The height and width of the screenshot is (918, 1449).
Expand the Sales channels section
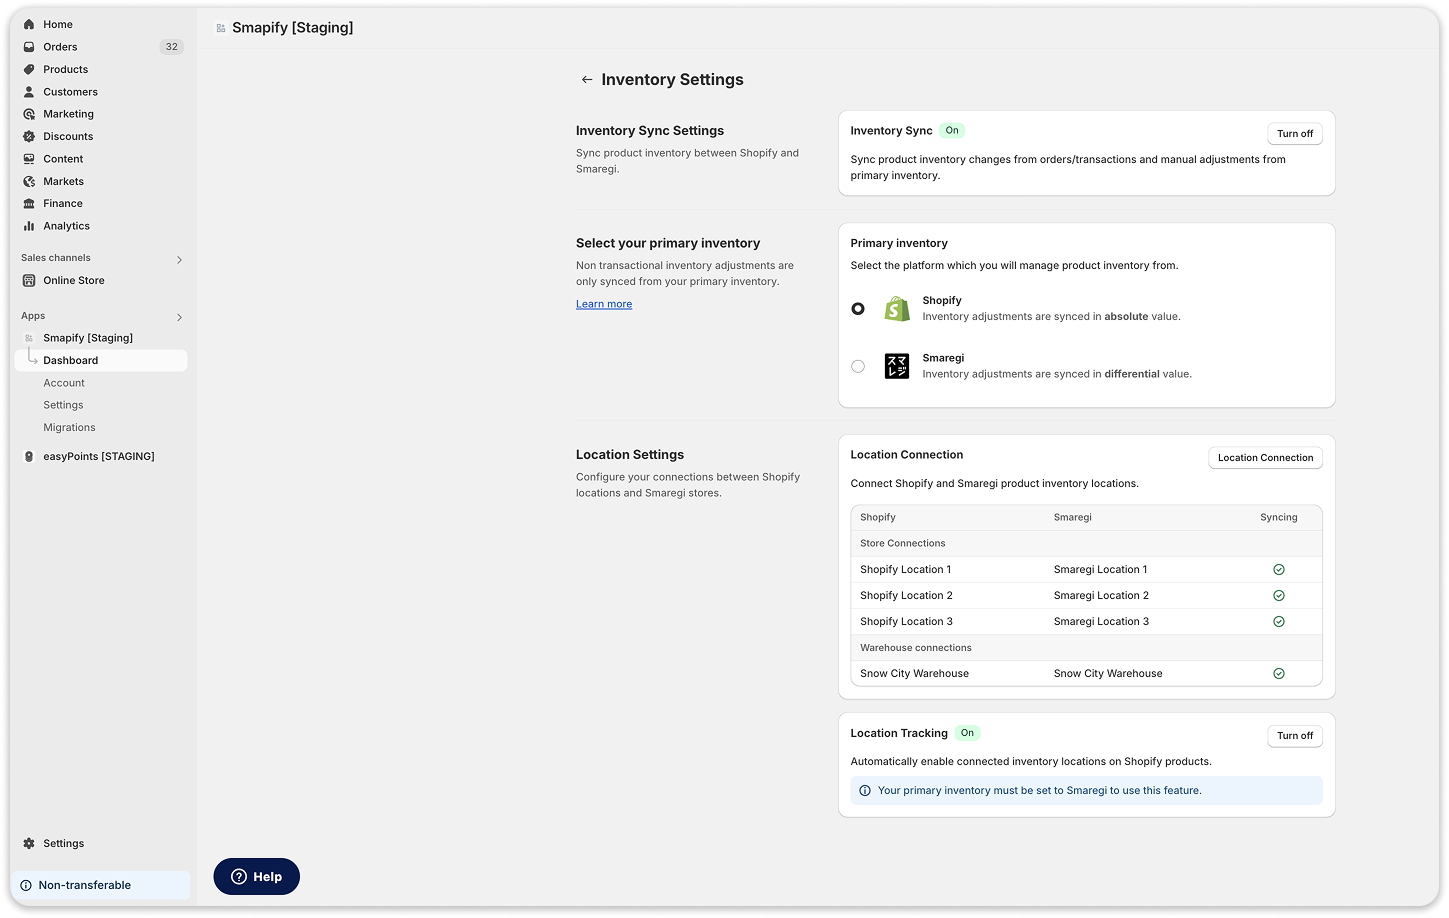pyautogui.click(x=179, y=260)
